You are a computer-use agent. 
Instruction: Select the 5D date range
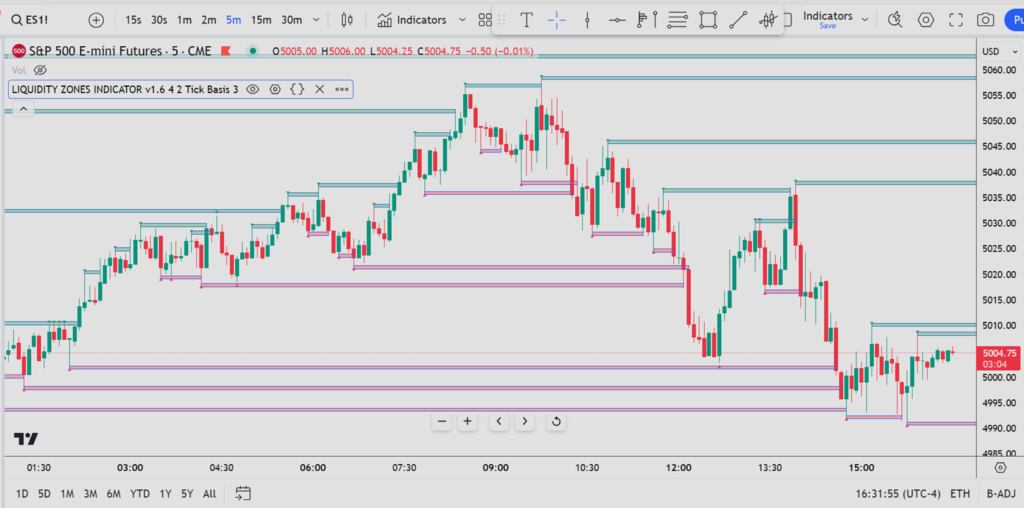tap(44, 494)
